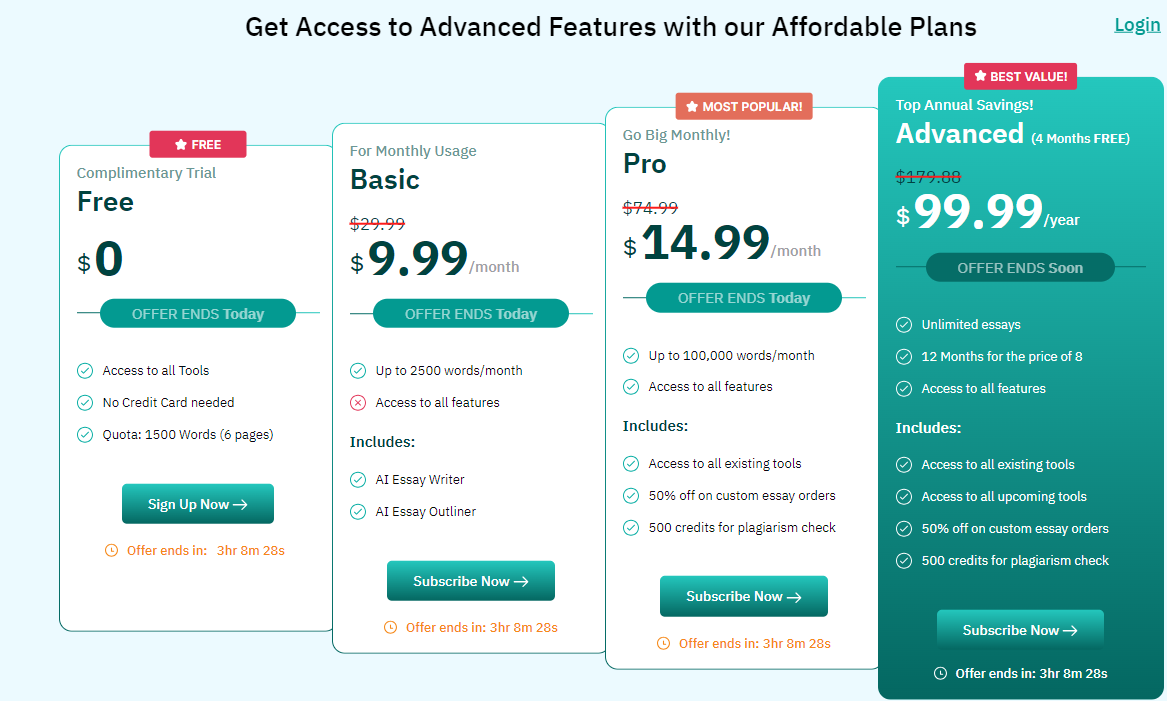Screen dimensions: 1167x701
Task: Click the check icon beside AI Essay Outliner
Action: pos(358,512)
